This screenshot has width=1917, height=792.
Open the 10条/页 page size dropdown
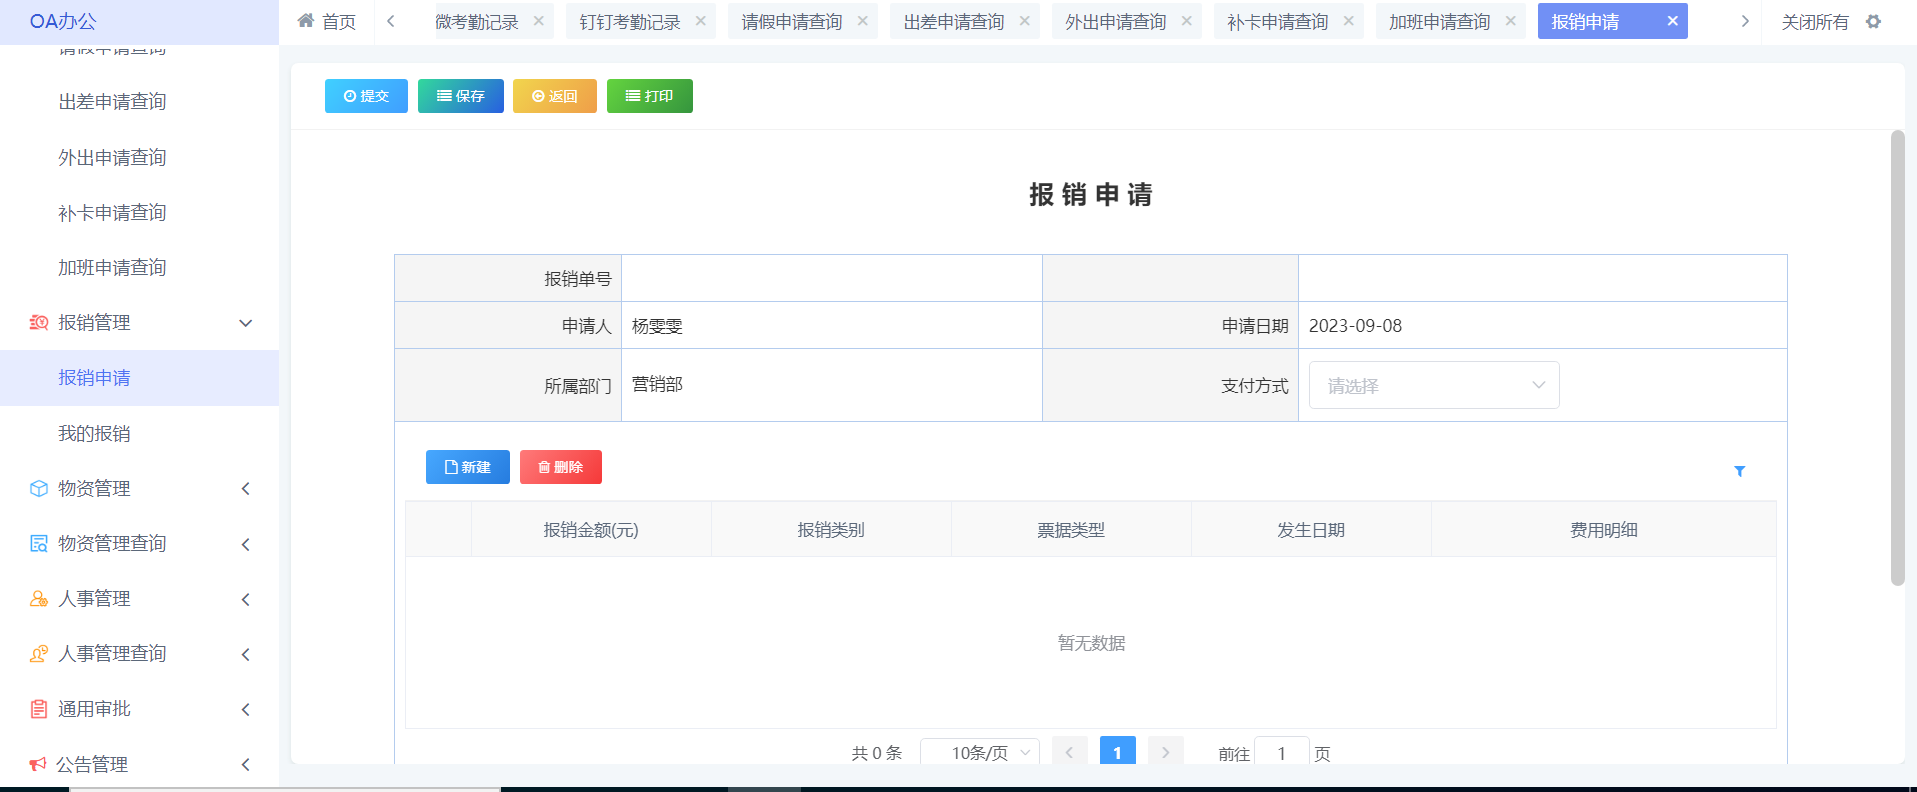pyautogui.click(x=979, y=753)
